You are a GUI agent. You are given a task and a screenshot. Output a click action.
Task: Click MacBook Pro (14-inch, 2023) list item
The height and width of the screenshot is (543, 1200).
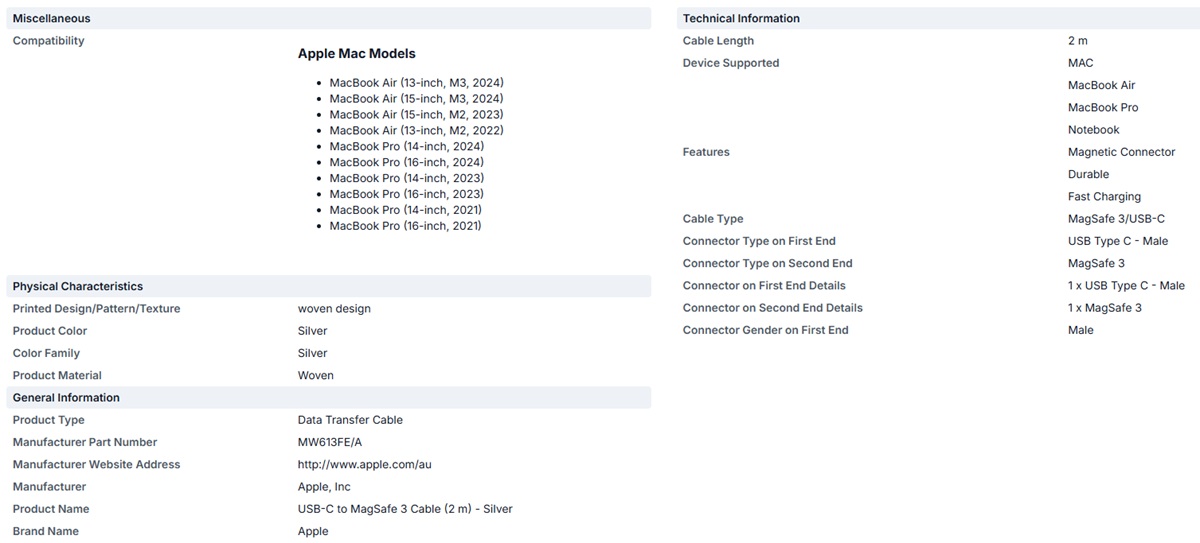tap(406, 178)
